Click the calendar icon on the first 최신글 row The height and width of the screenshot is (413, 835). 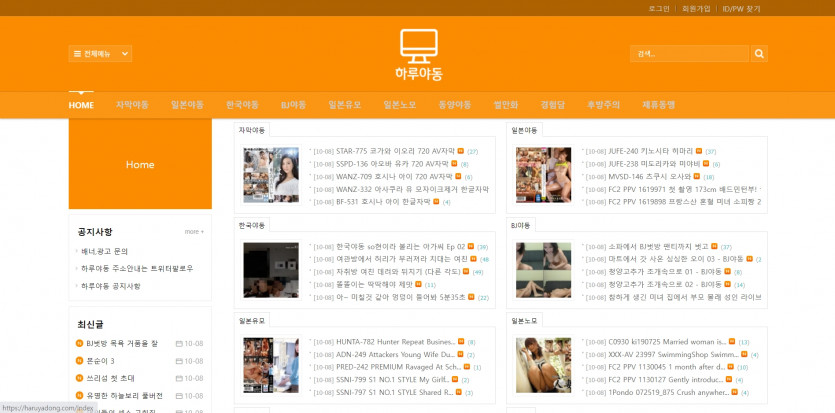click(x=179, y=343)
